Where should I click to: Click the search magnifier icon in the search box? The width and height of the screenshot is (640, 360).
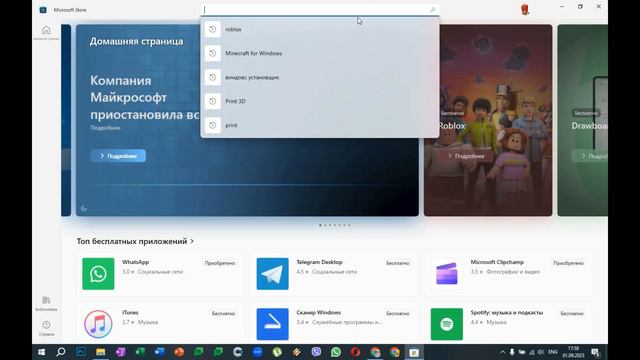(x=433, y=9)
